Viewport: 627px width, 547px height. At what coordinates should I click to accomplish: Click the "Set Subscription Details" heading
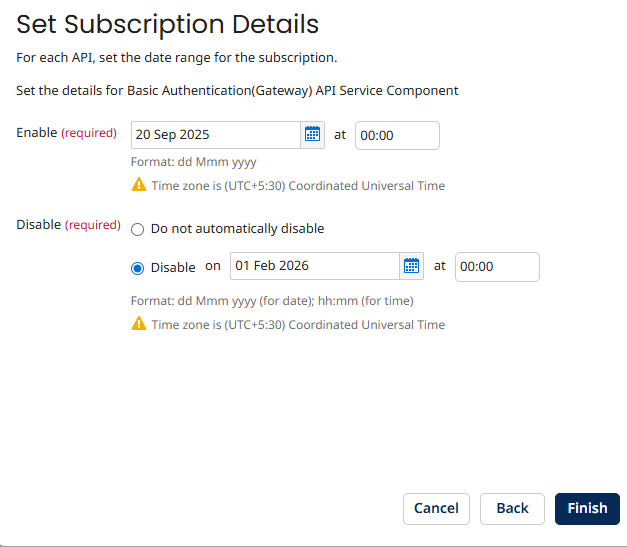(168, 24)
